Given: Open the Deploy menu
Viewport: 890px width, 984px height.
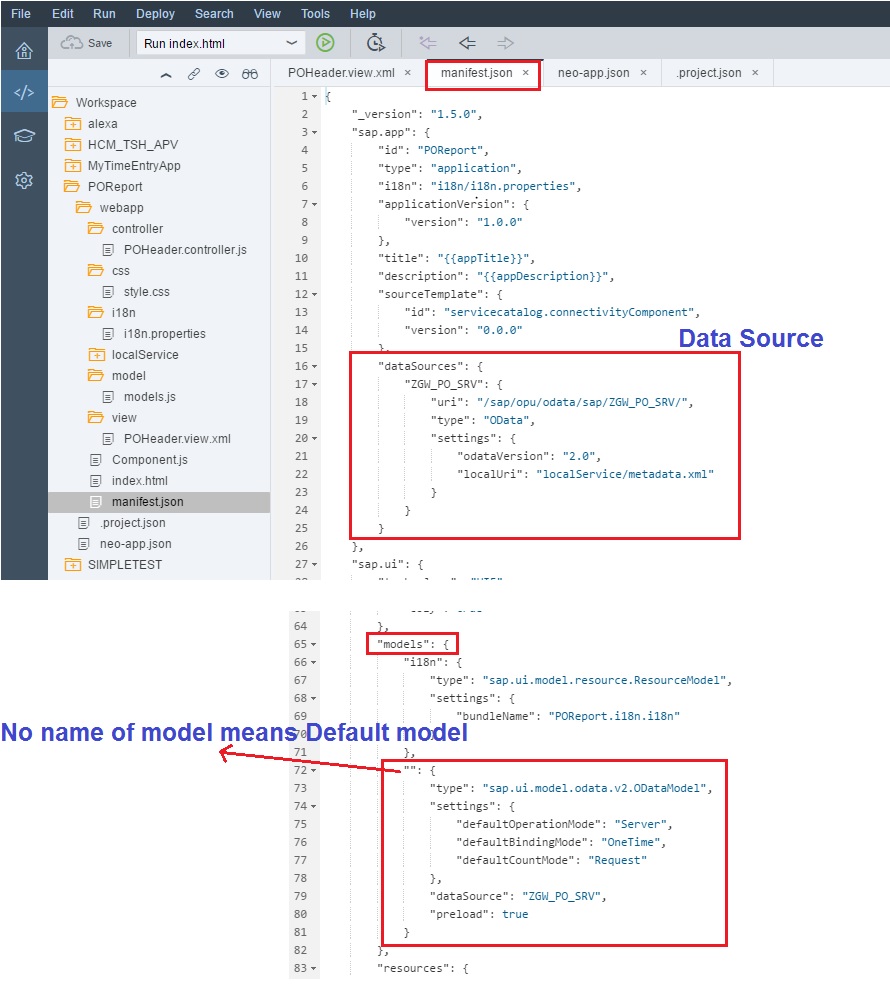Looking at the screenshot, I should pyautogui.click(x=156, y=13).
